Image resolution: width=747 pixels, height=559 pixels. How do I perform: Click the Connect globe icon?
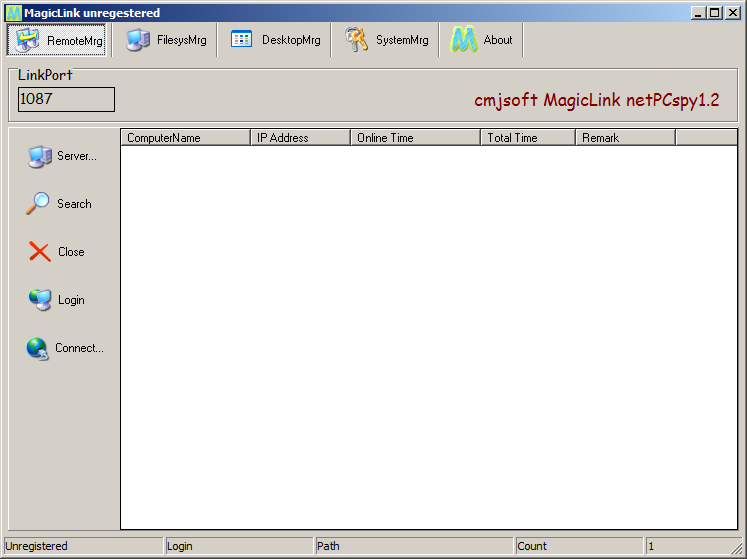38,348
